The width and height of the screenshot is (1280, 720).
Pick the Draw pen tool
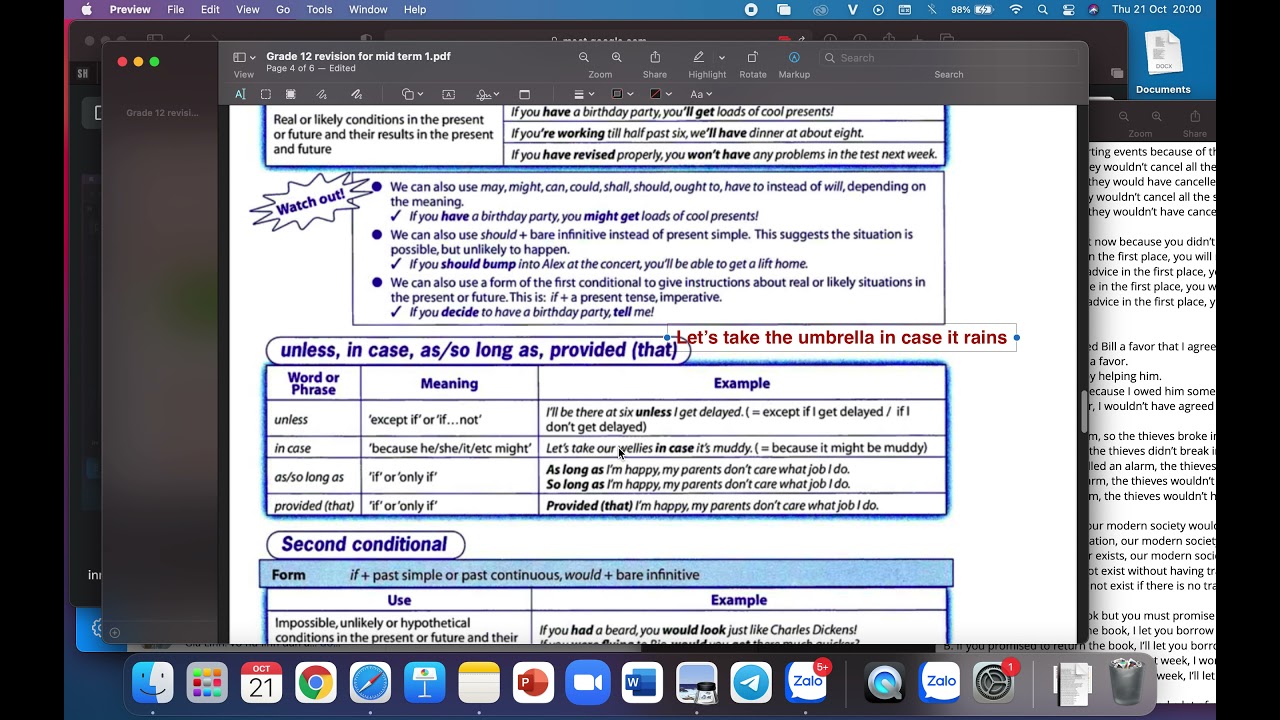[x=356, y=94]
